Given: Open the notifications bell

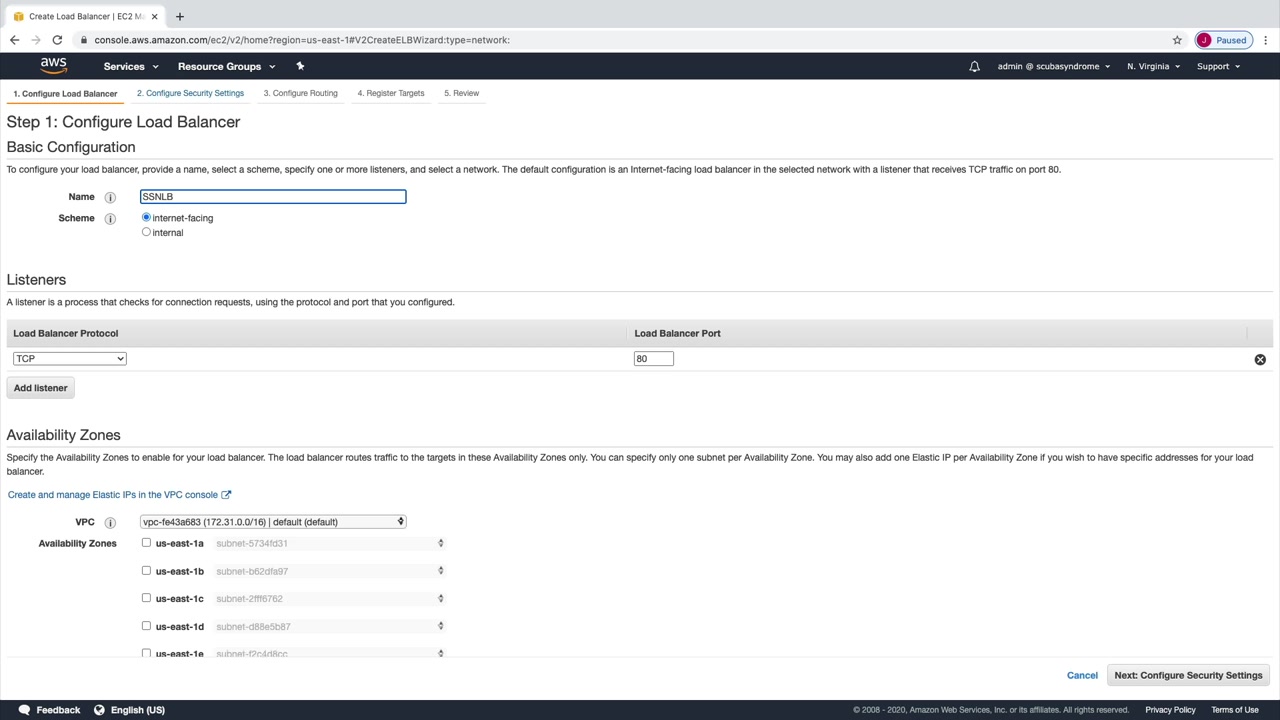Looking at the screenshot, I should click(974, 66).
